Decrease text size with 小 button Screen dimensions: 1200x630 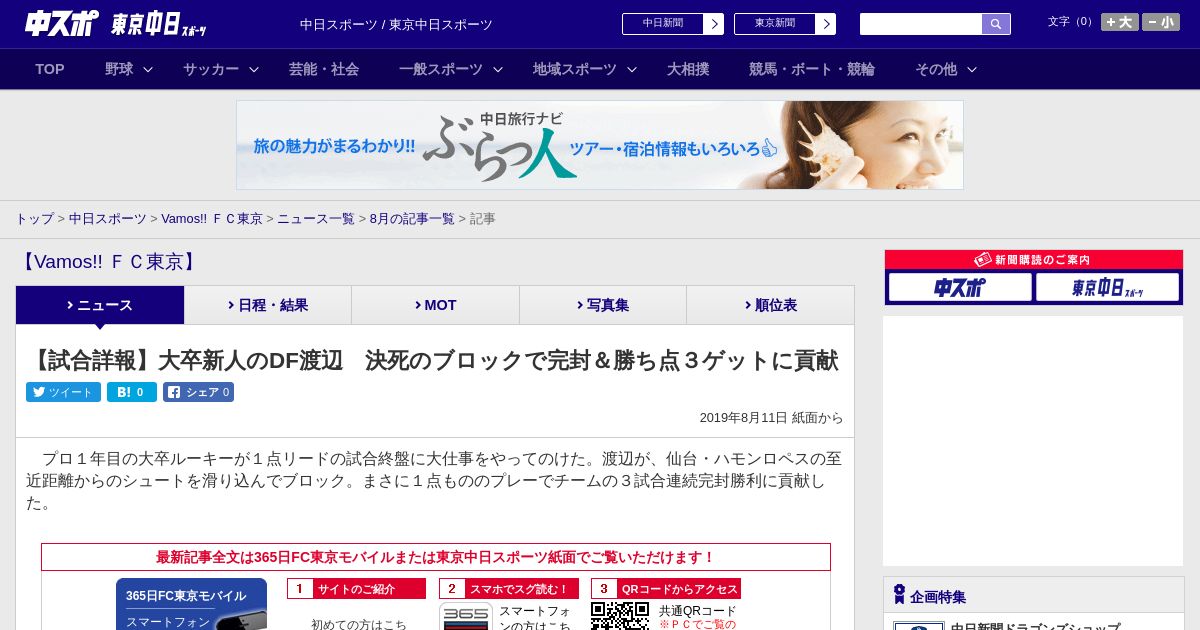tap(1161, 22)
